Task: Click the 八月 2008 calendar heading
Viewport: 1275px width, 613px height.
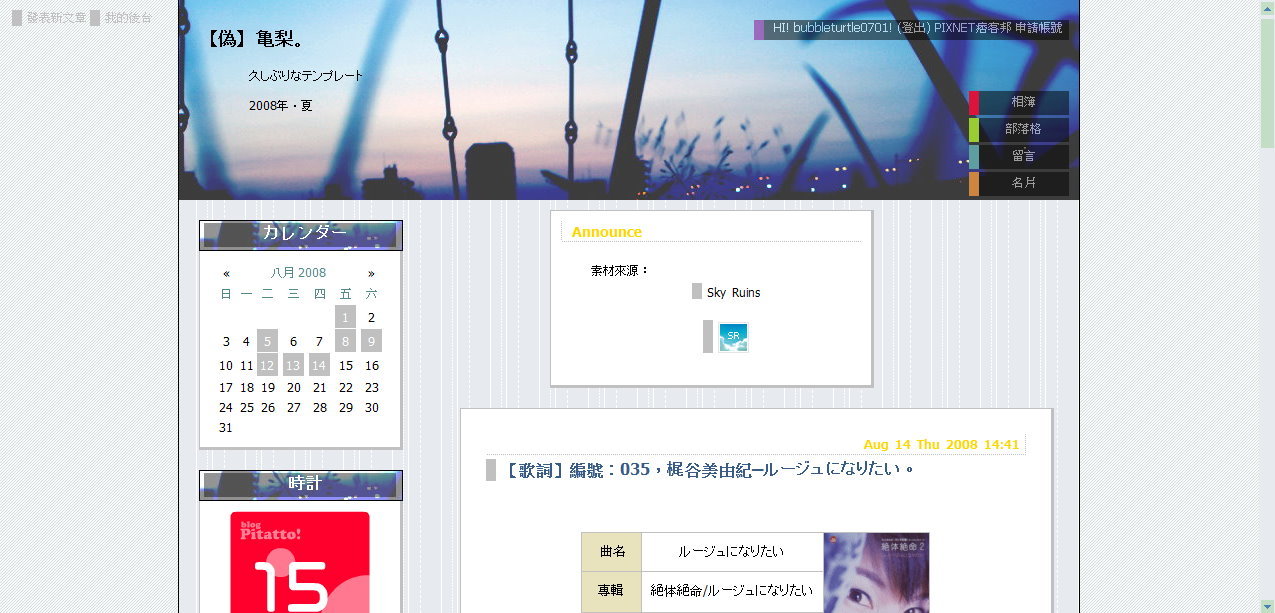Action: click(x=298, y=273)
